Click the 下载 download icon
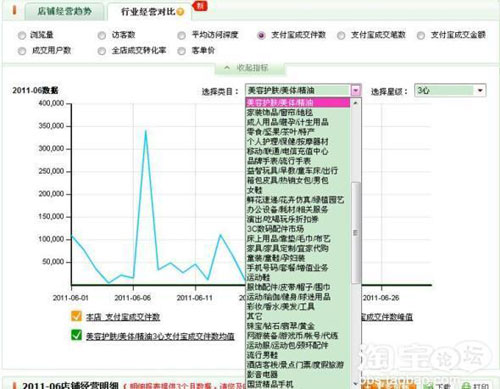 click(x=429, y=386)
